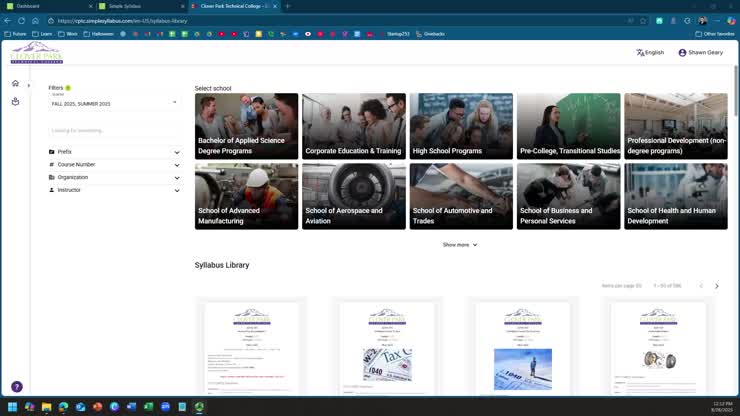Open Outlook from the taskbar
This screenshot has height=416, width=740.
(80, 407)
